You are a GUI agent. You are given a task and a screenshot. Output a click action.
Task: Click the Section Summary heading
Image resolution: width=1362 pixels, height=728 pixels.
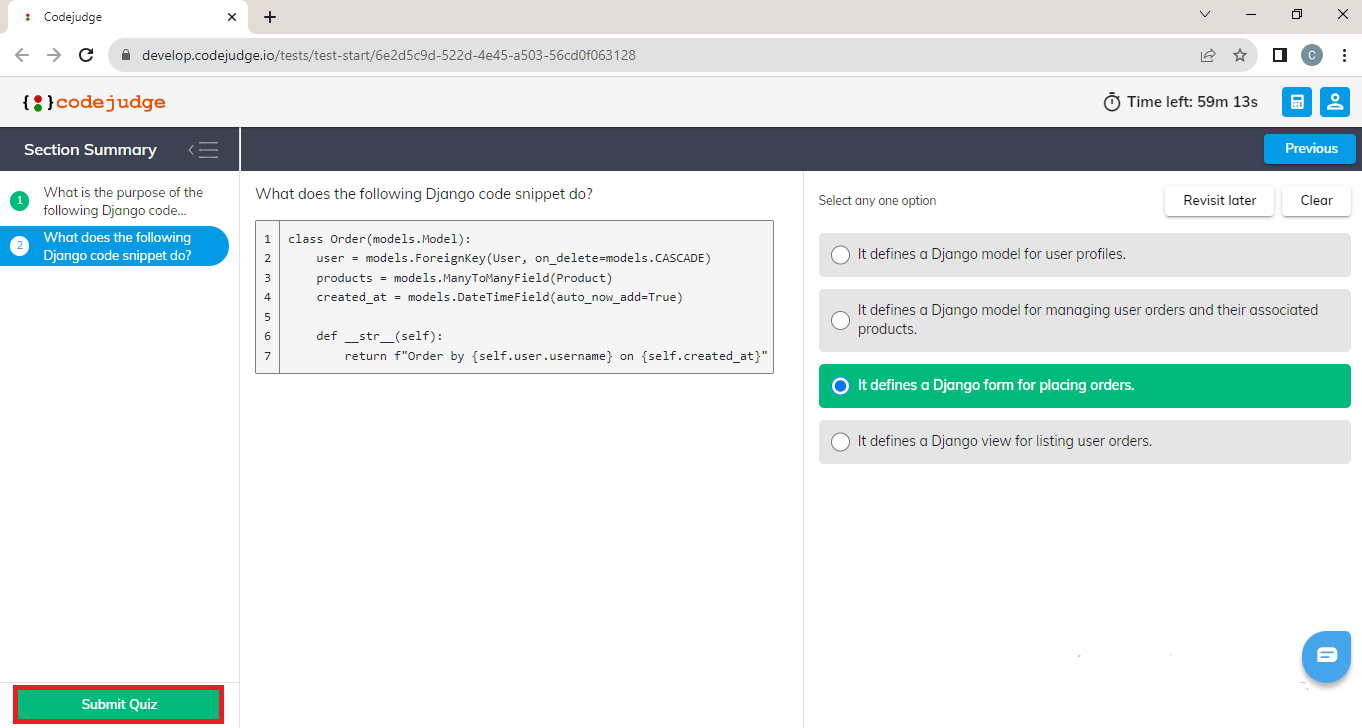pyautogui.click(x=90, y=150)
